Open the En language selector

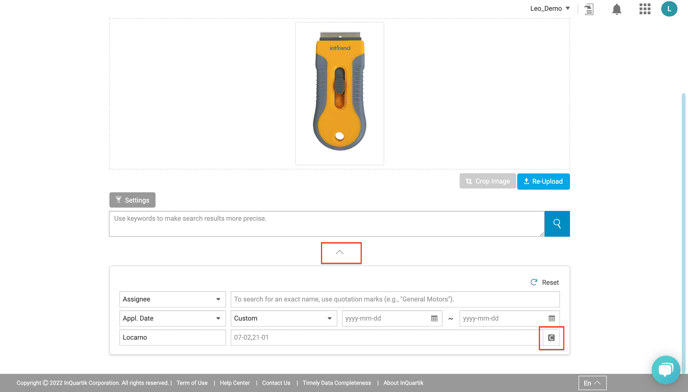592,383
